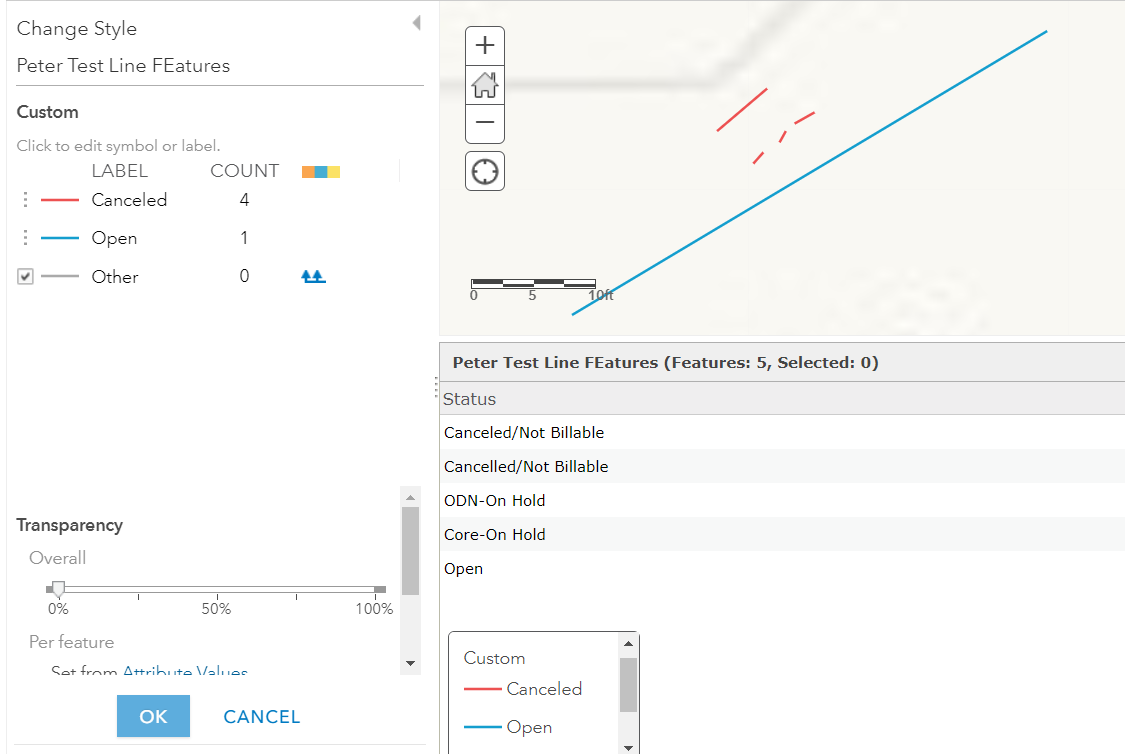
Task: Click the default extent home icon
Action: point(485,85)
